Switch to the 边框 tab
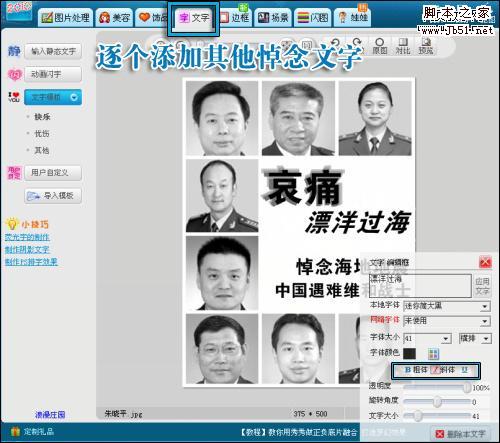The image size is (500, 443). click(236, 17)
